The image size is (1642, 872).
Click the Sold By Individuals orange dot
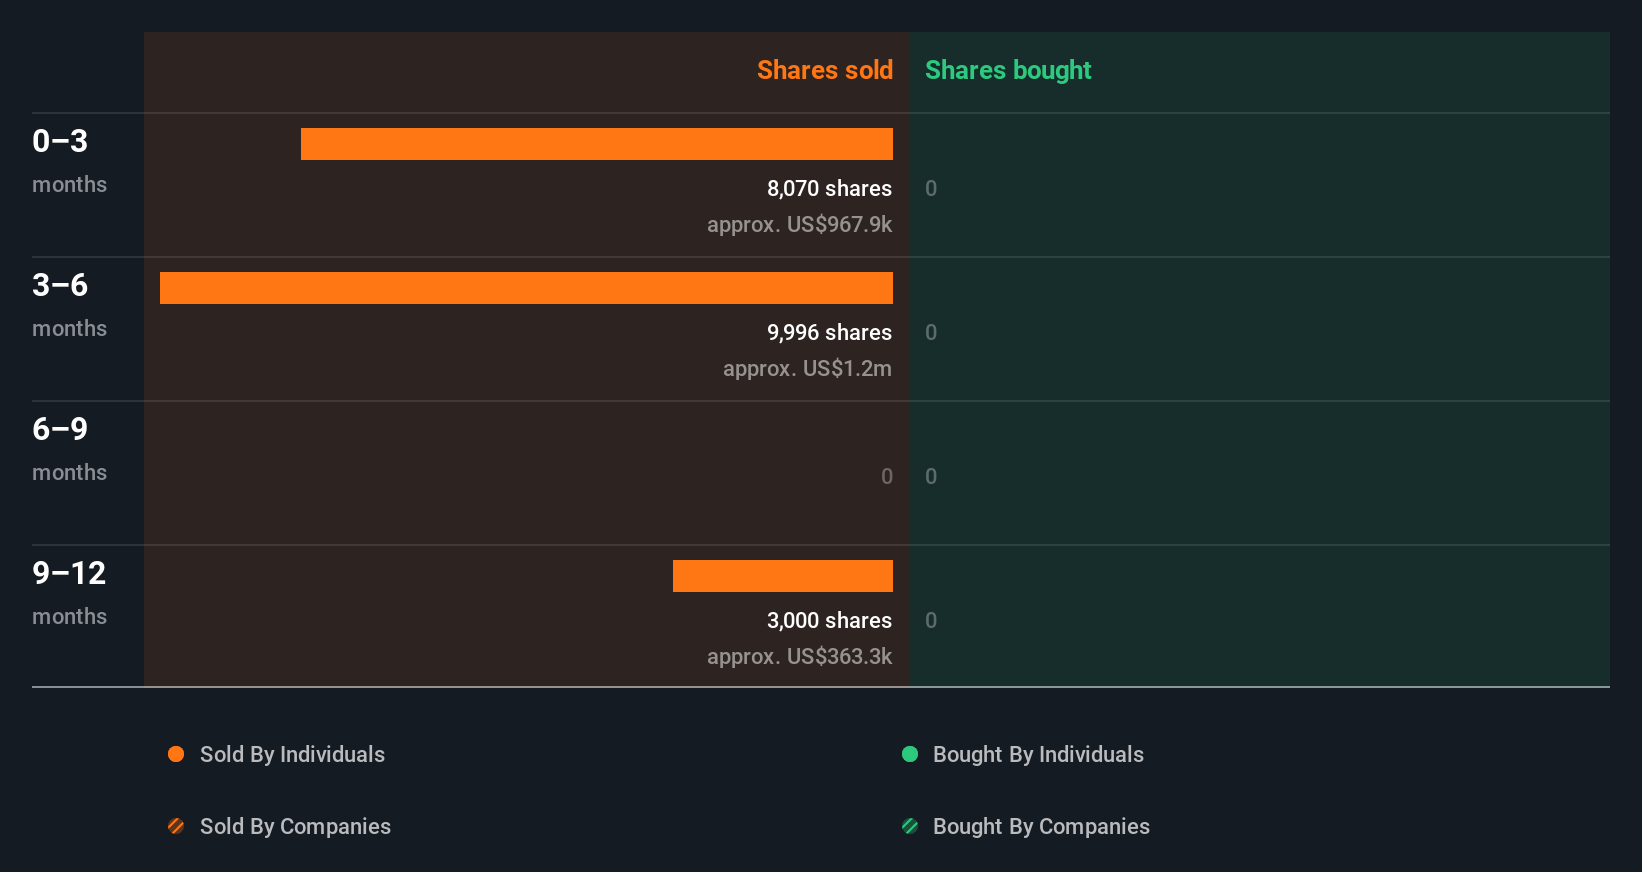(x=176, y=754)
